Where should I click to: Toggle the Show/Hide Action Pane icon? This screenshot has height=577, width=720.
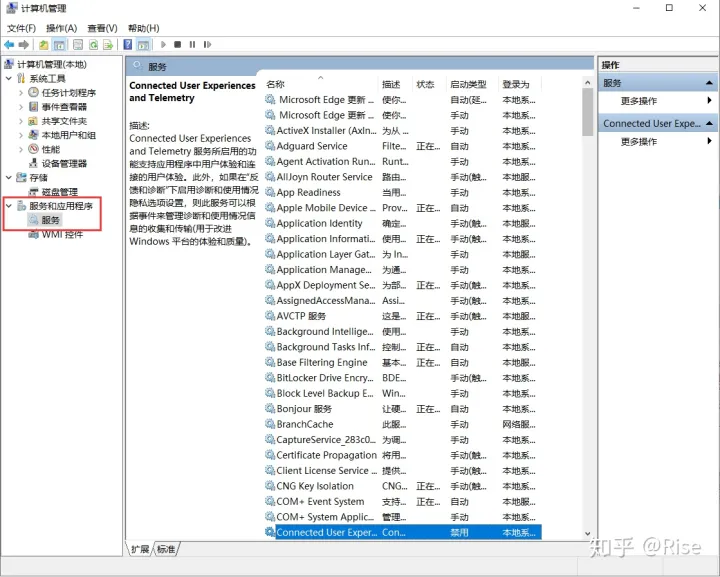pos(143,45)
